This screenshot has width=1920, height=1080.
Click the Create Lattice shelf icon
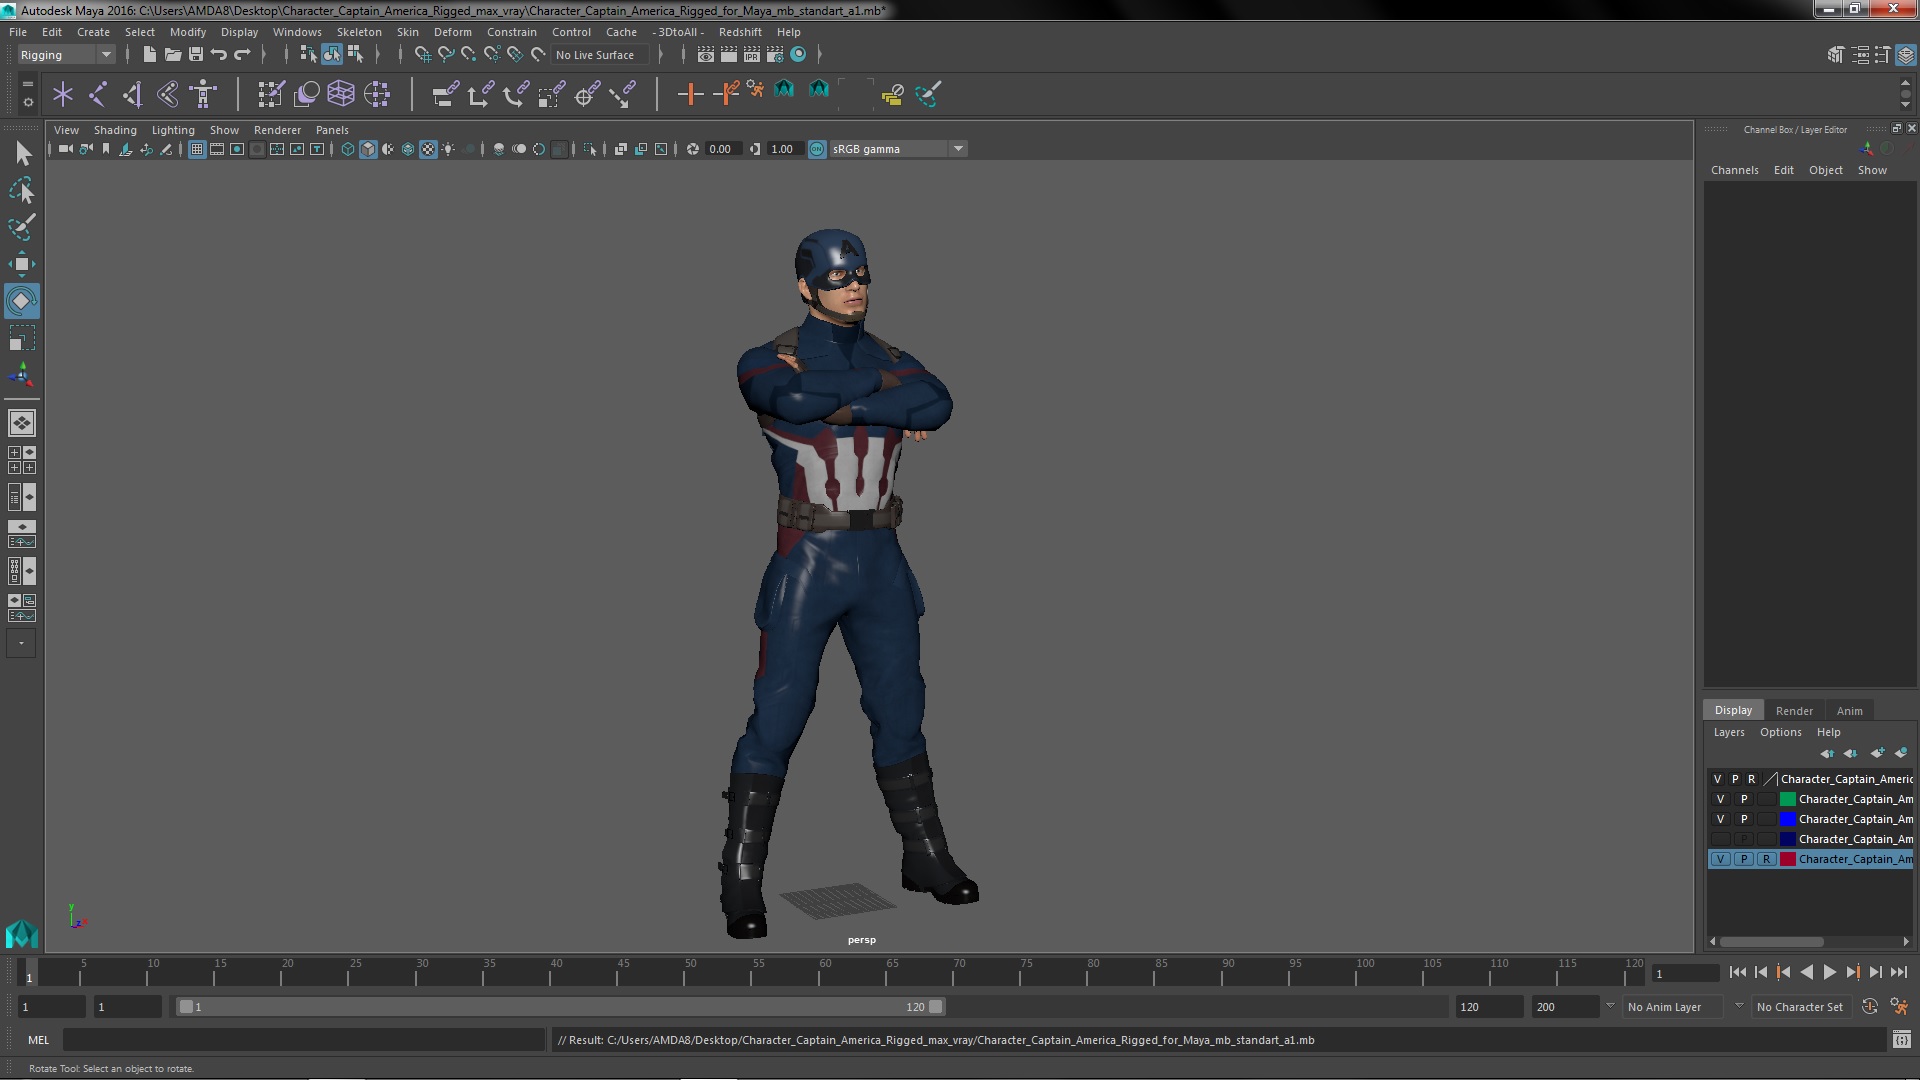coord(341,94)
